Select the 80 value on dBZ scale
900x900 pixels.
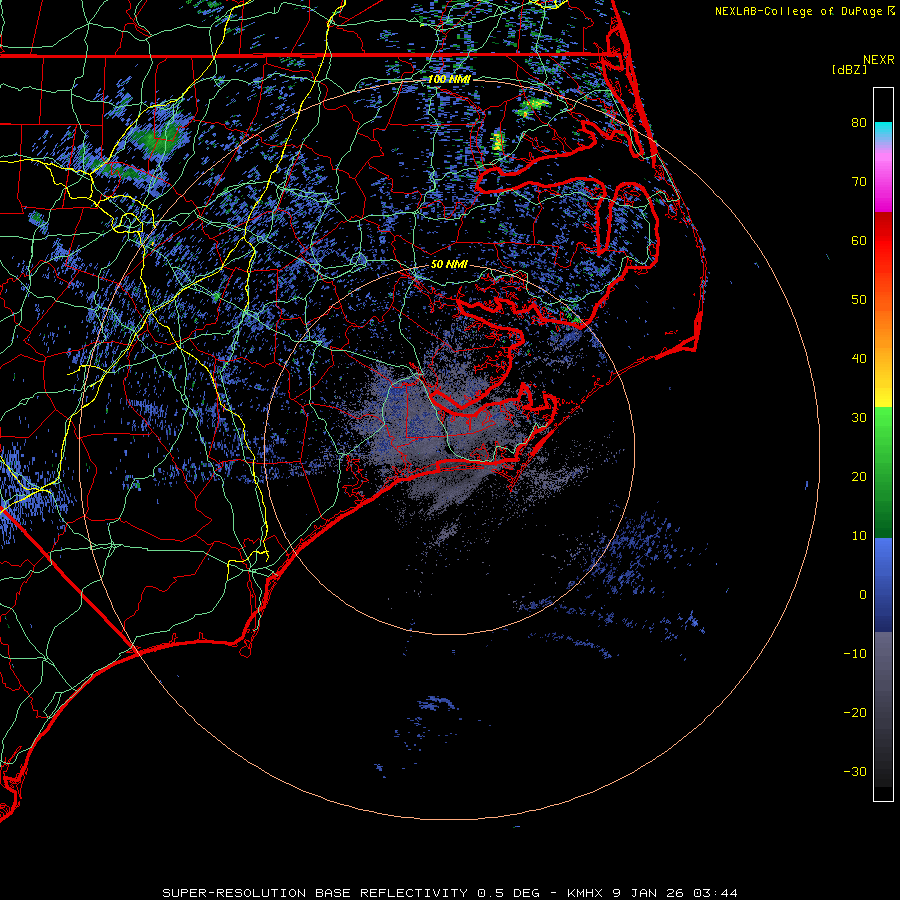859,123
